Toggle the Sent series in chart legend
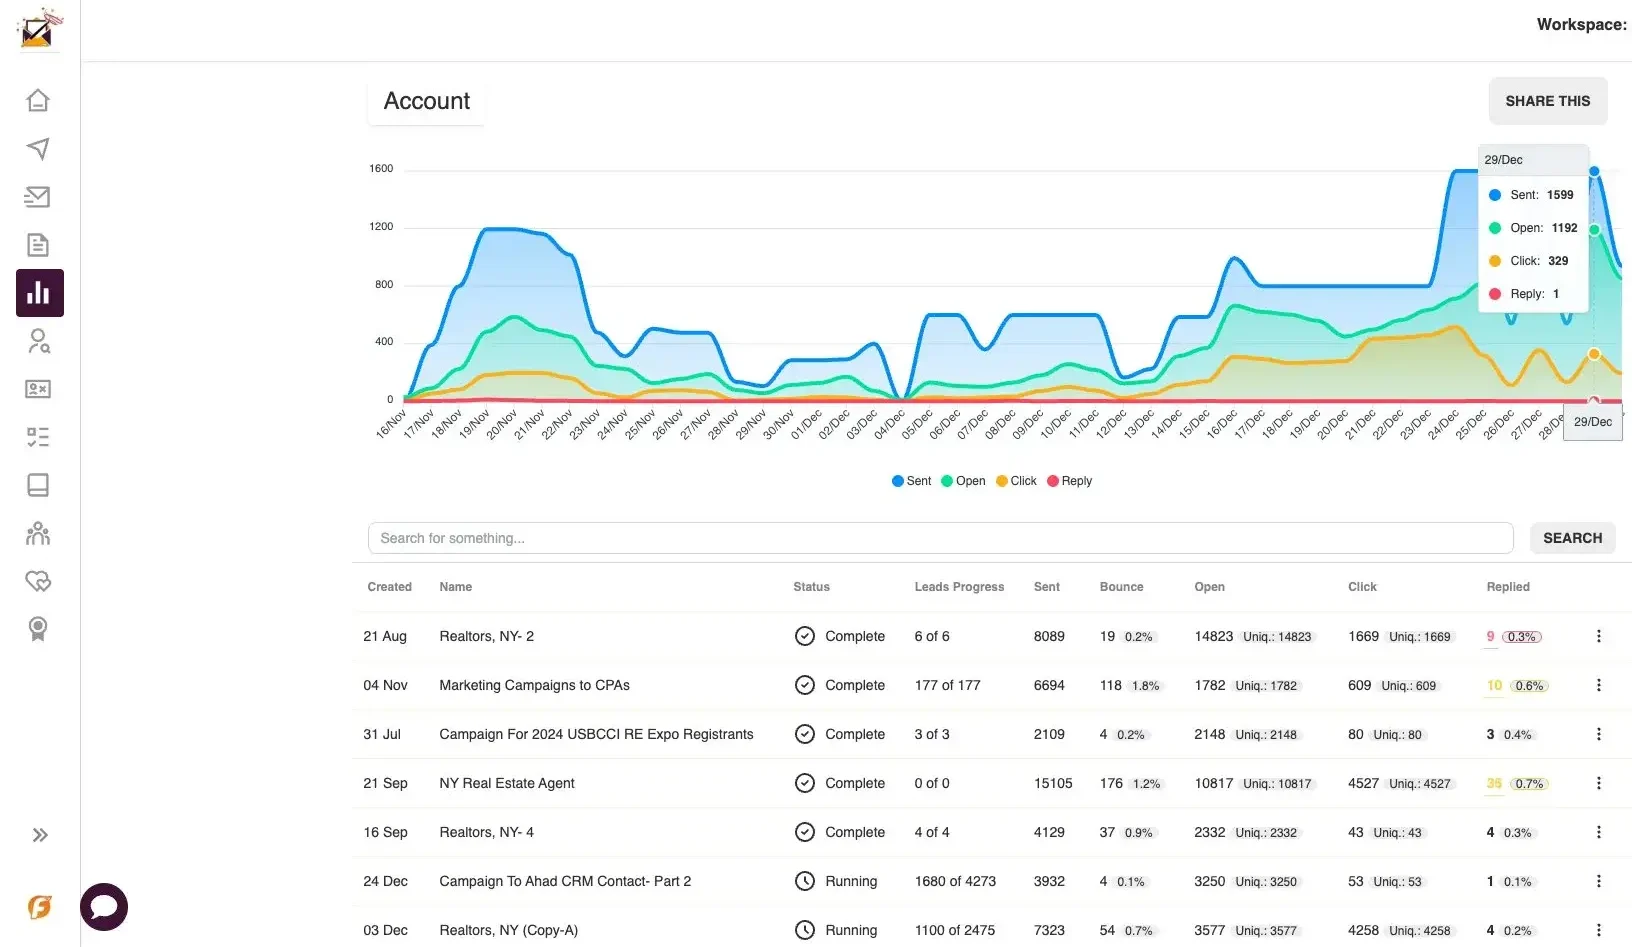 (x=910, y=481)
